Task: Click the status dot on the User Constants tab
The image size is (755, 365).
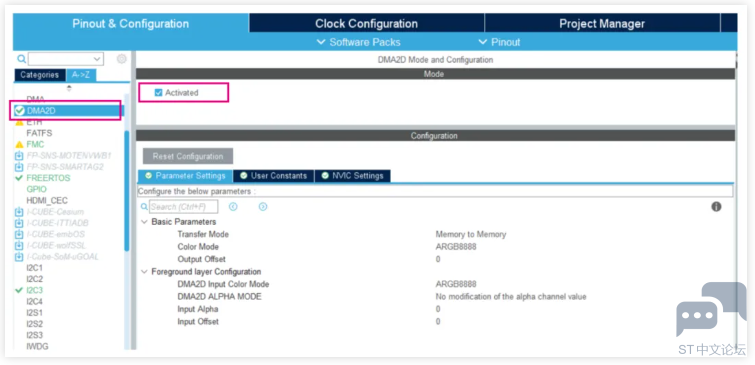Action: point(244,176)
